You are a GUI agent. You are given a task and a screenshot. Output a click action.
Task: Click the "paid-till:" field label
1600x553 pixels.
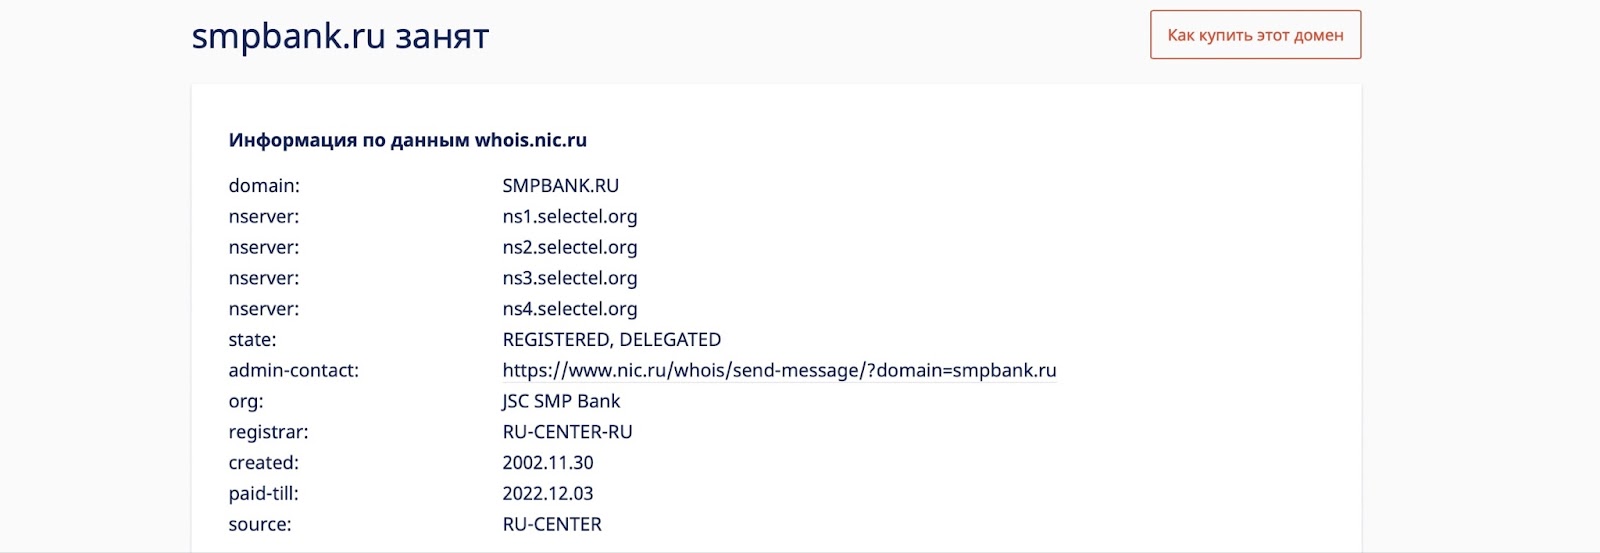263,494
